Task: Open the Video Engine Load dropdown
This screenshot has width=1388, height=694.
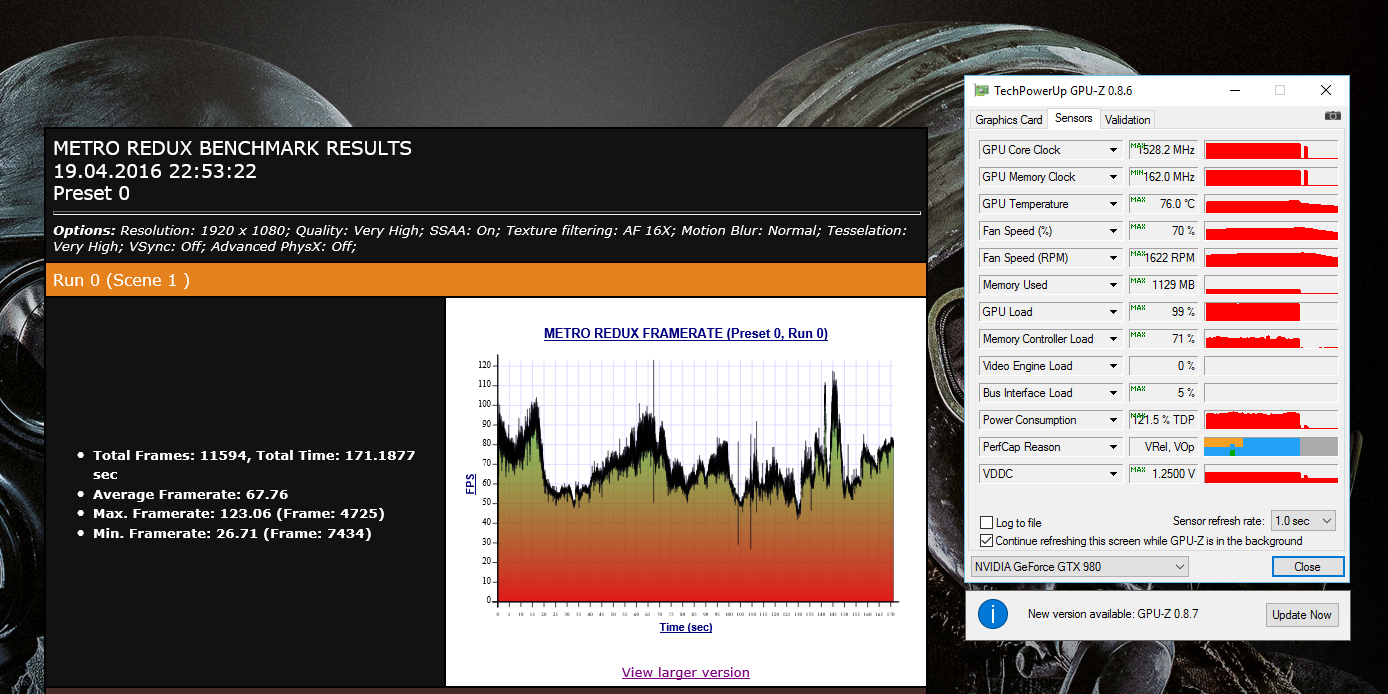Action: [x=1114, y=366]
